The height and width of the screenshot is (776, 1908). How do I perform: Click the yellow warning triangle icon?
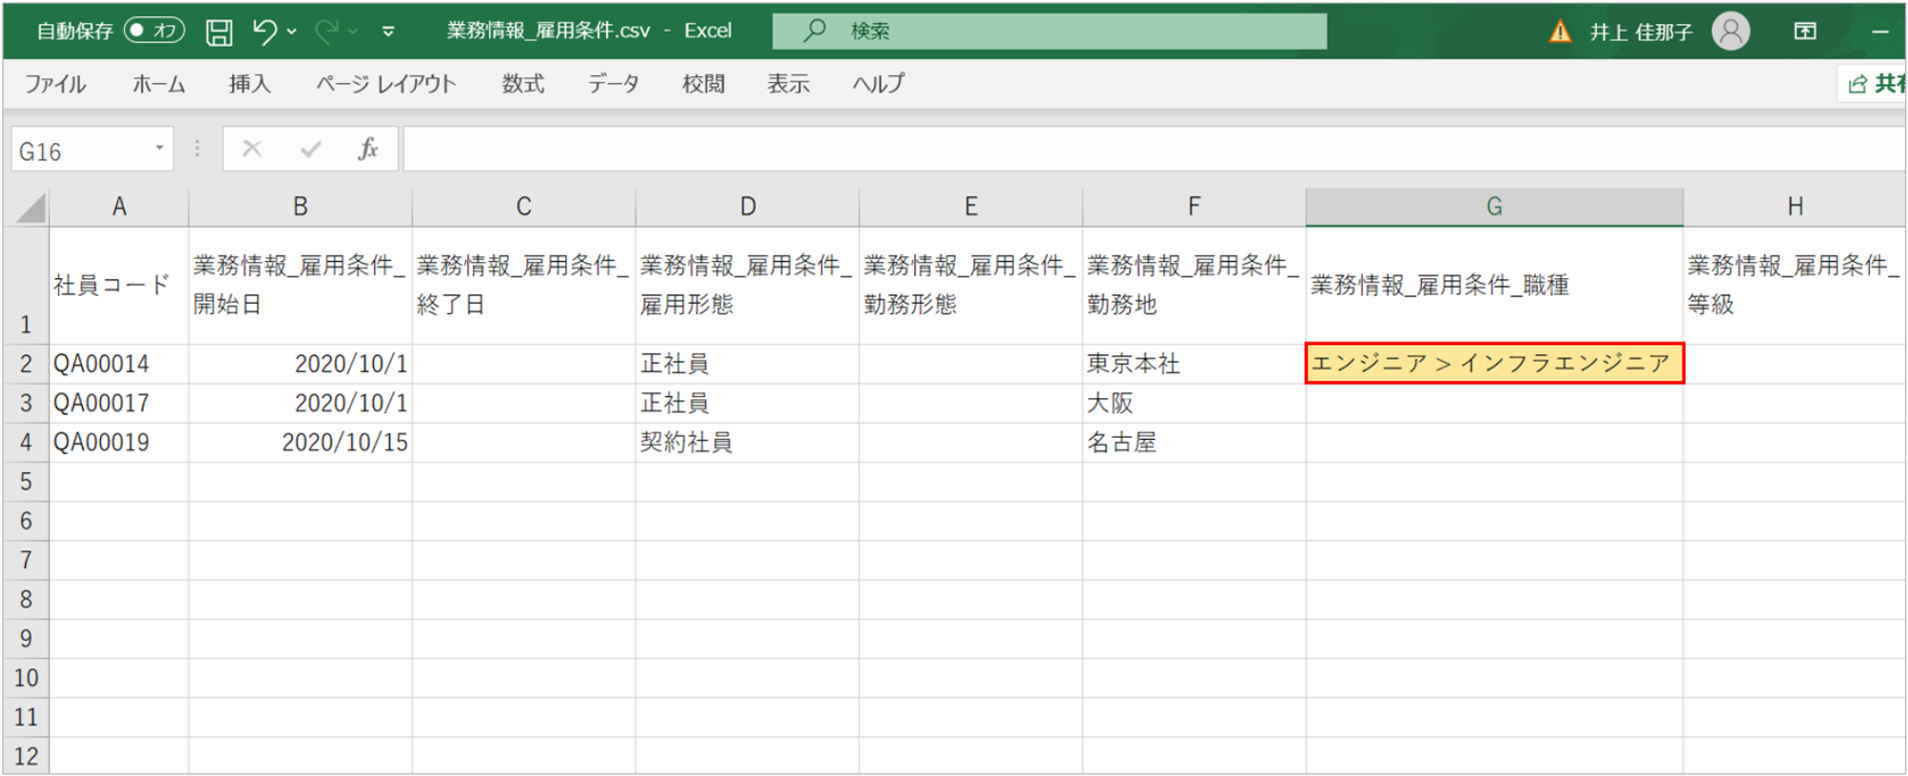[x=1560, y=32]
